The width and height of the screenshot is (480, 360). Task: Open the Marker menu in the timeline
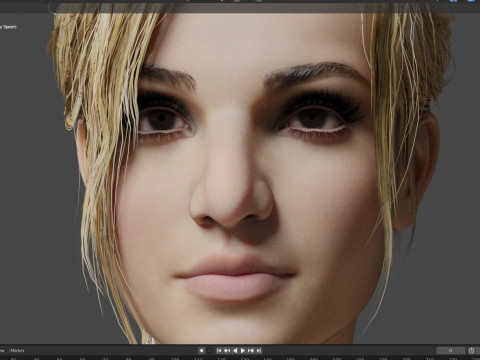tap(17, 350)
